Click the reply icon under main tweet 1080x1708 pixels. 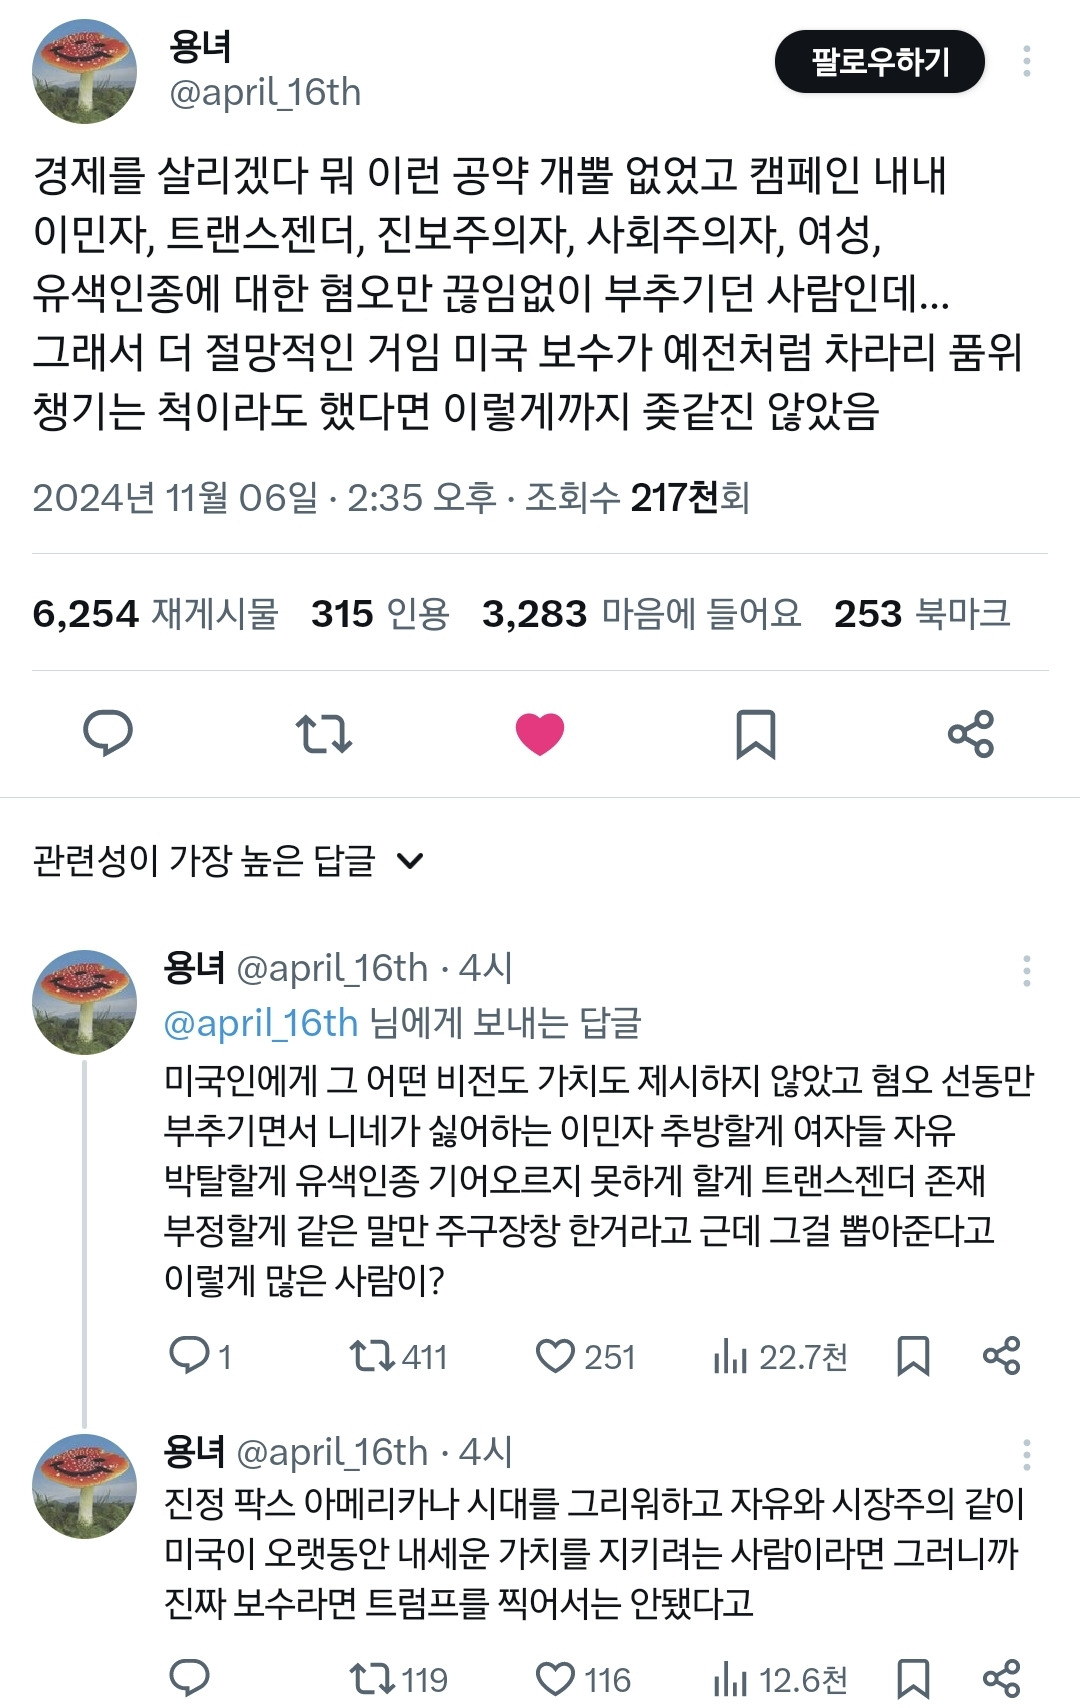click(x=108, y=733)
